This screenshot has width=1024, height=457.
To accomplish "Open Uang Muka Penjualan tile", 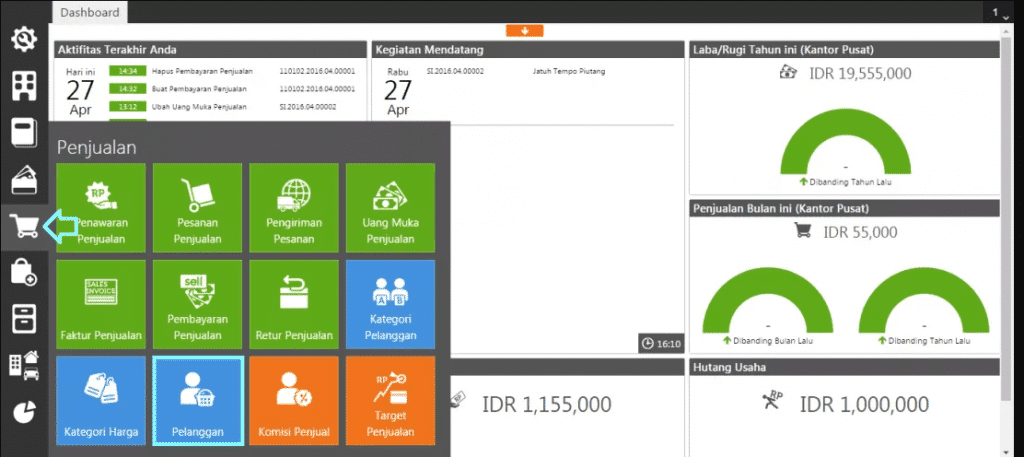I will point(390,208).
